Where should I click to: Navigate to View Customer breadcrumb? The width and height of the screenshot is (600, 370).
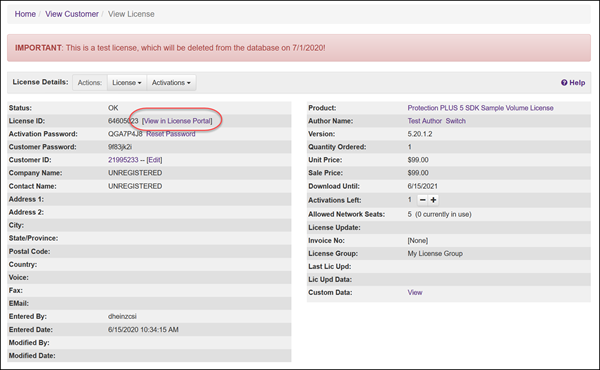pos(72,14)
